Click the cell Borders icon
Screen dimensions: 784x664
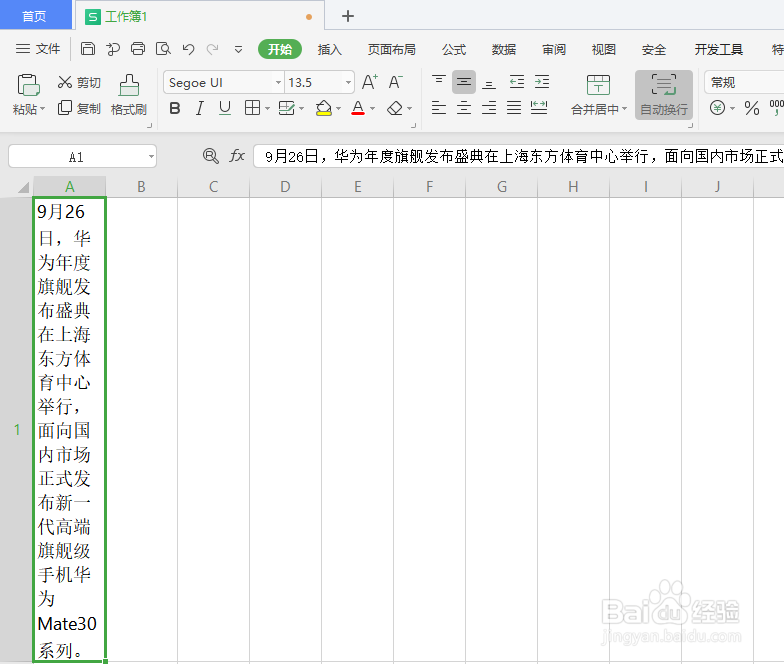pyautogui.click(x=252, y=108)
